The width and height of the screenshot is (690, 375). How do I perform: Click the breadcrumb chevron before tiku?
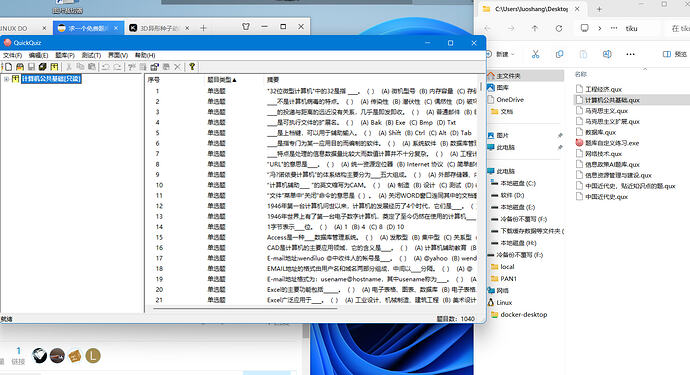pyautogui.click(x=600, y=28)
